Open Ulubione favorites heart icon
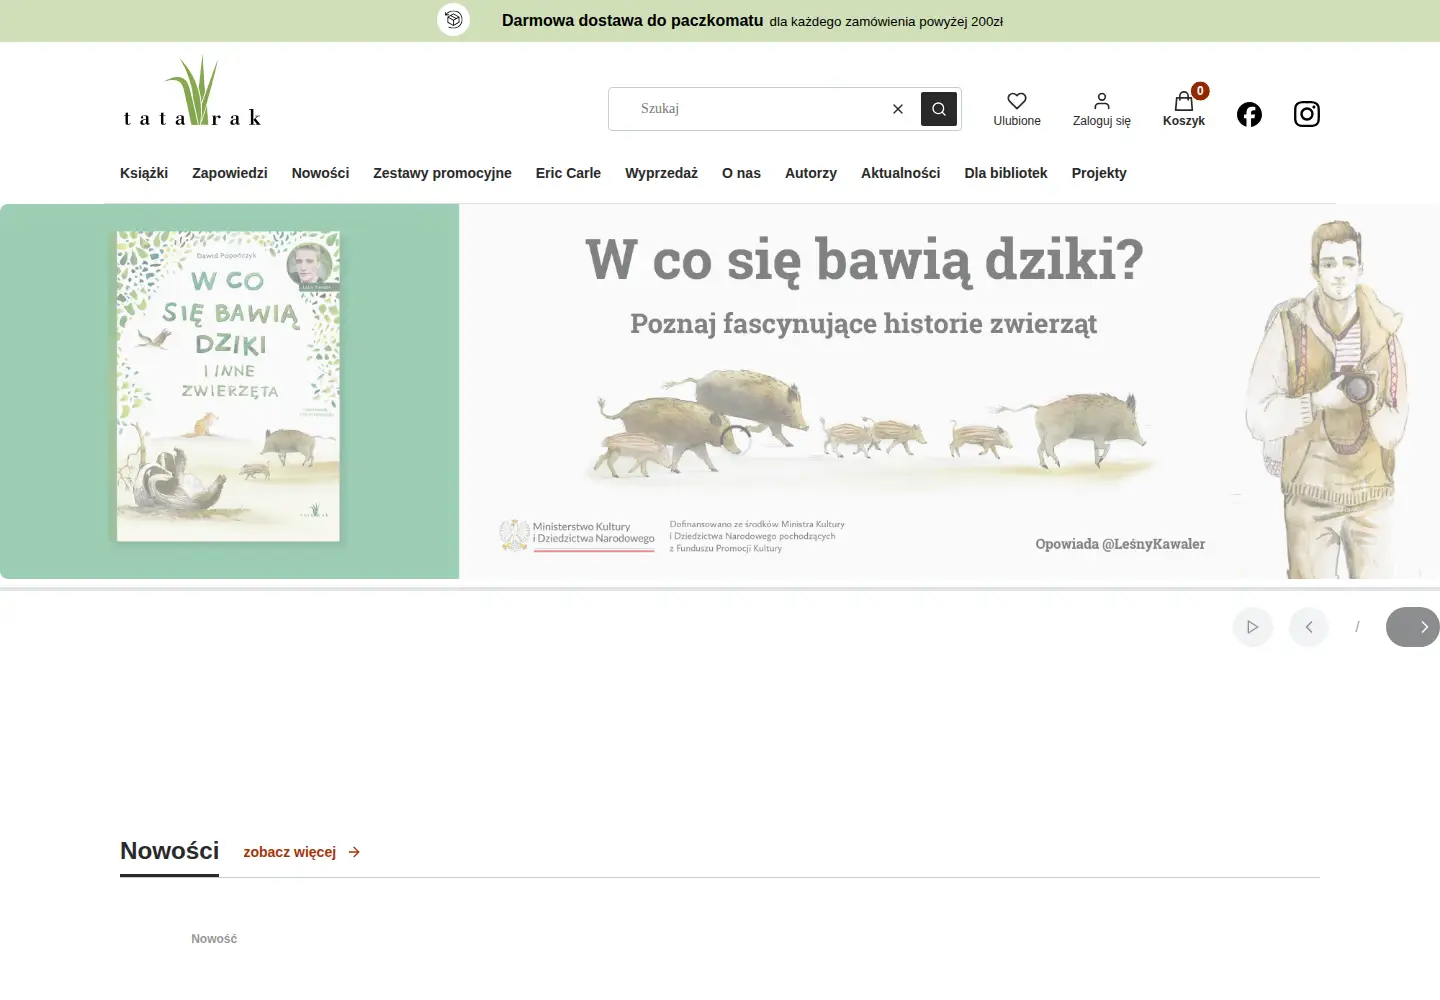The height and width of the screenshot is (1000, 1440). tap(1017, 101)
